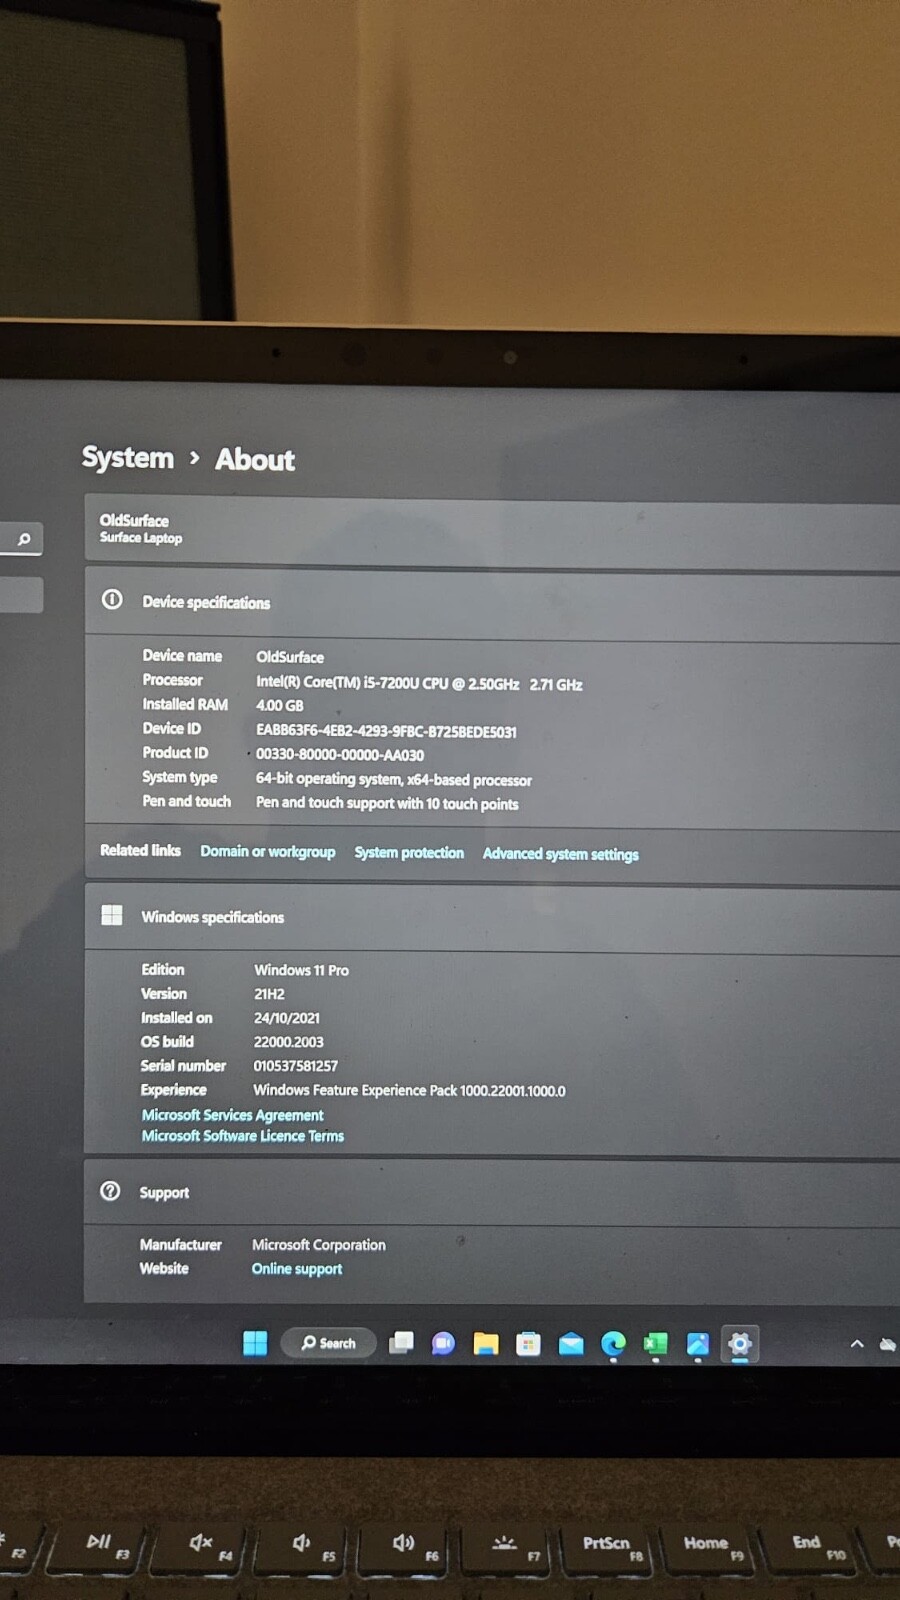This screenshot has height=1600, width=900.
Task: Select the 24/10/2021 installed on date
Action: pyautogui.click(x=287, y=1018)
